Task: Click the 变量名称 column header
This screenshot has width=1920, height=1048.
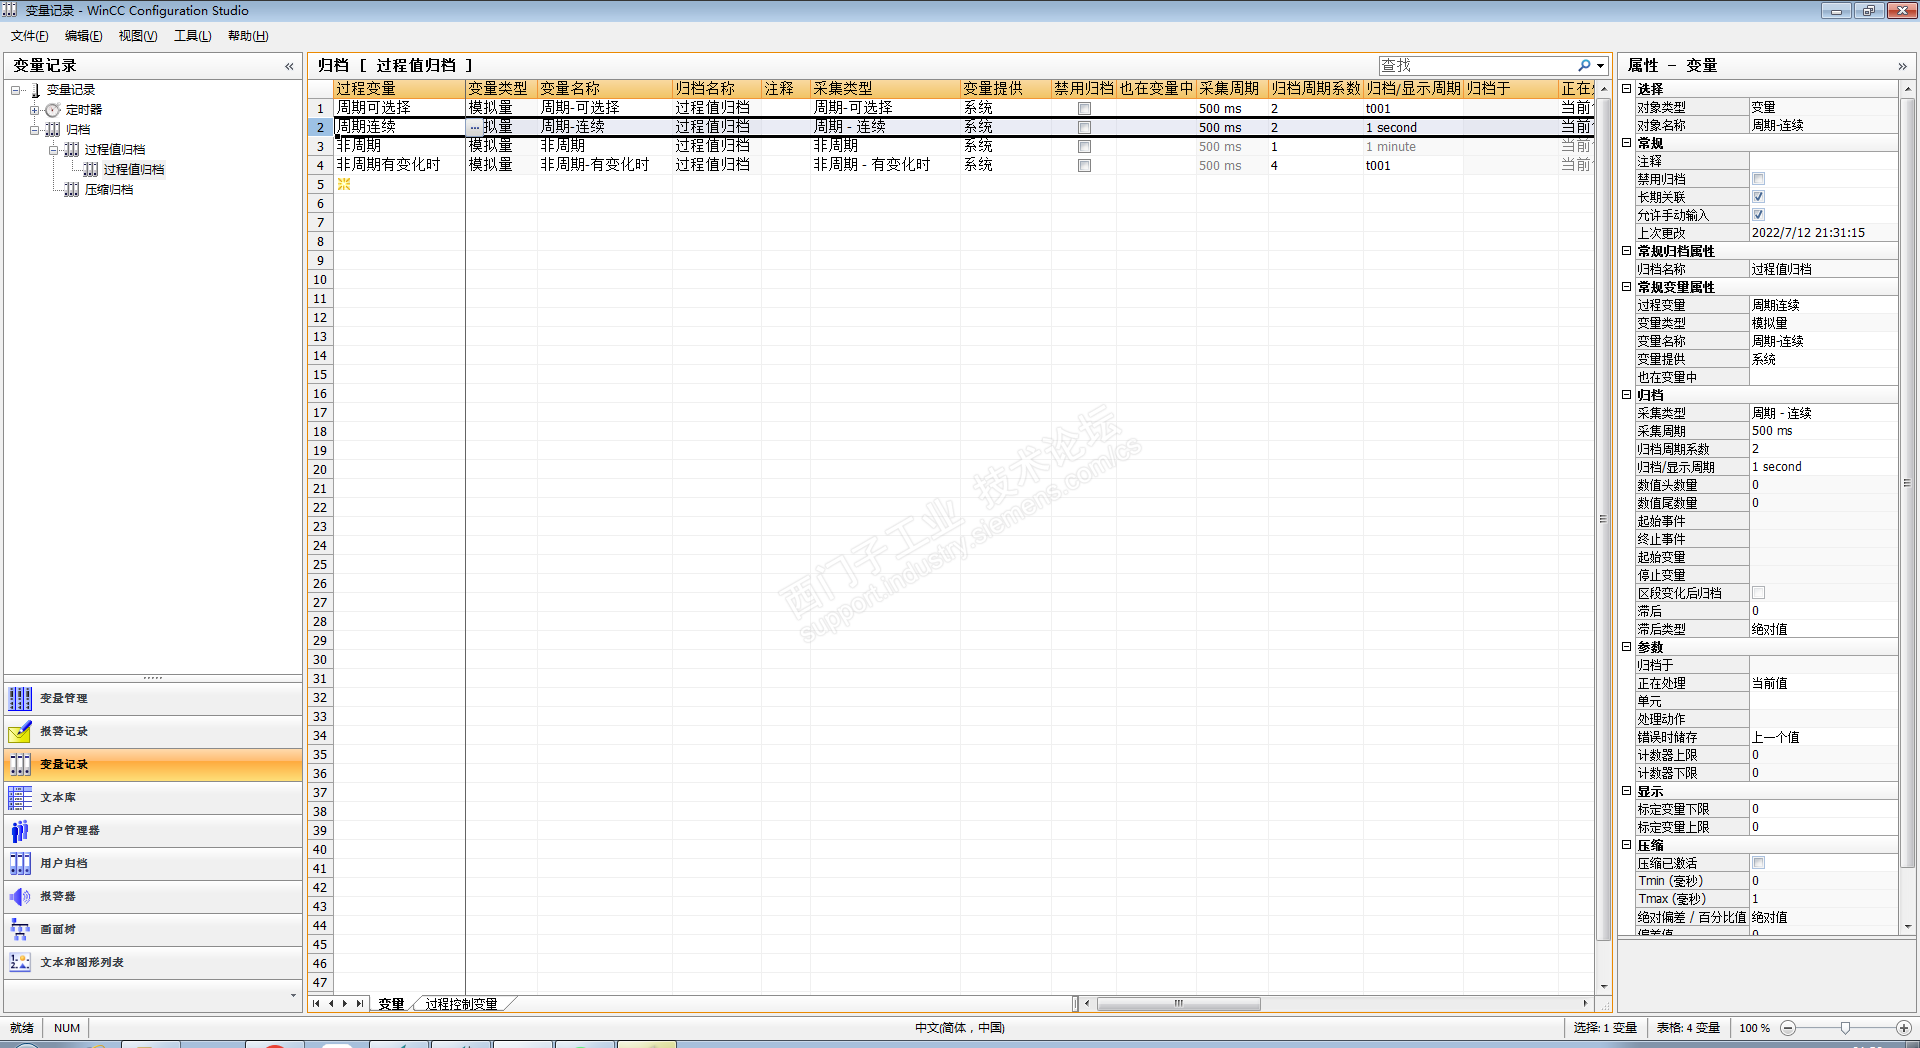Action: coord(605,89)
